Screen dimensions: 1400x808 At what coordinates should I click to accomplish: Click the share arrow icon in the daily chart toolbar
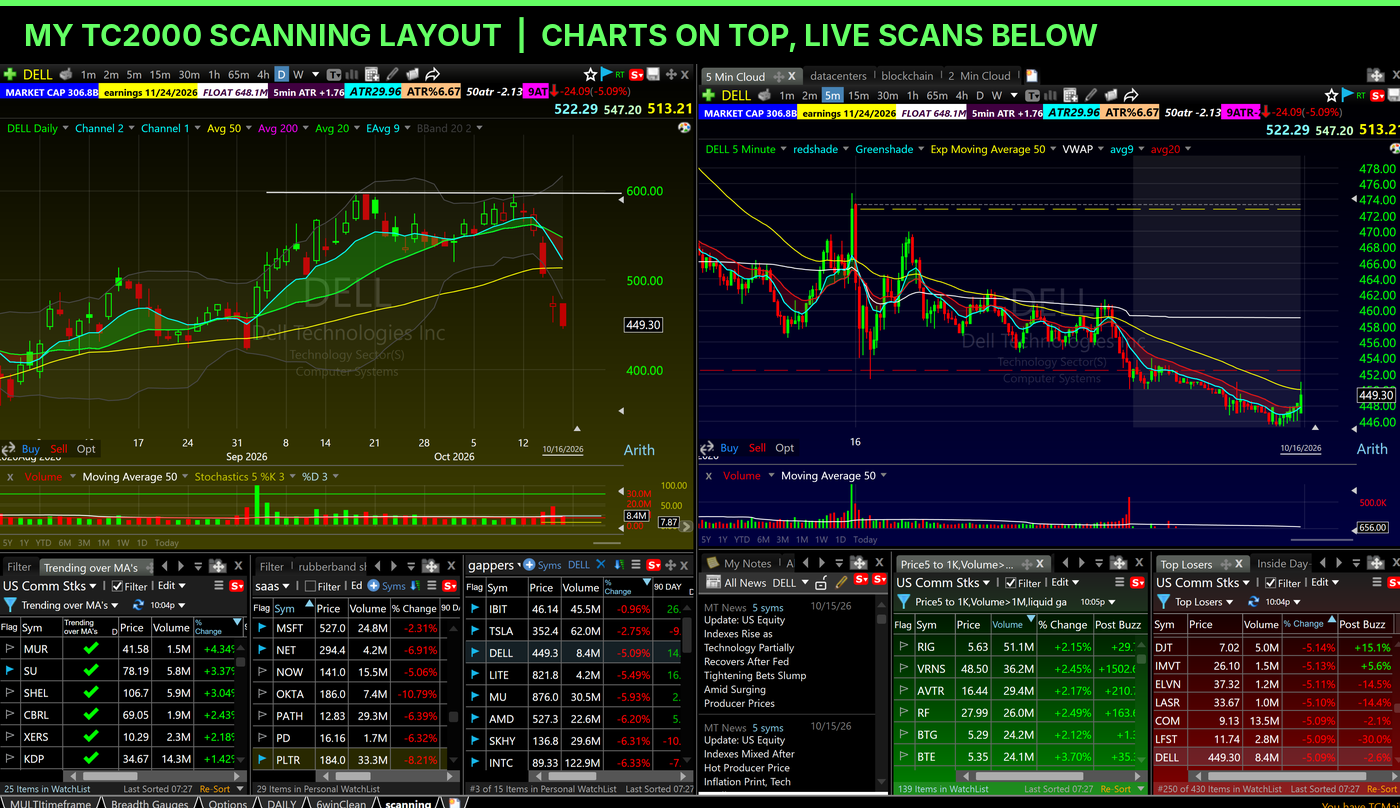pos(433,74)
